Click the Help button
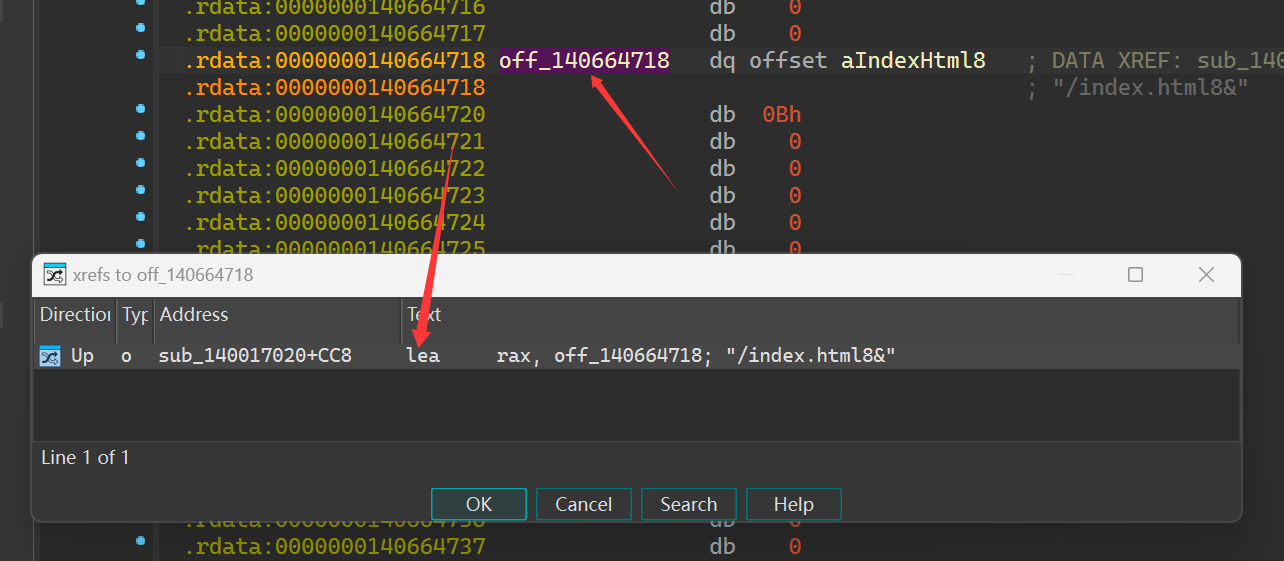 click(x=793, y=504)
